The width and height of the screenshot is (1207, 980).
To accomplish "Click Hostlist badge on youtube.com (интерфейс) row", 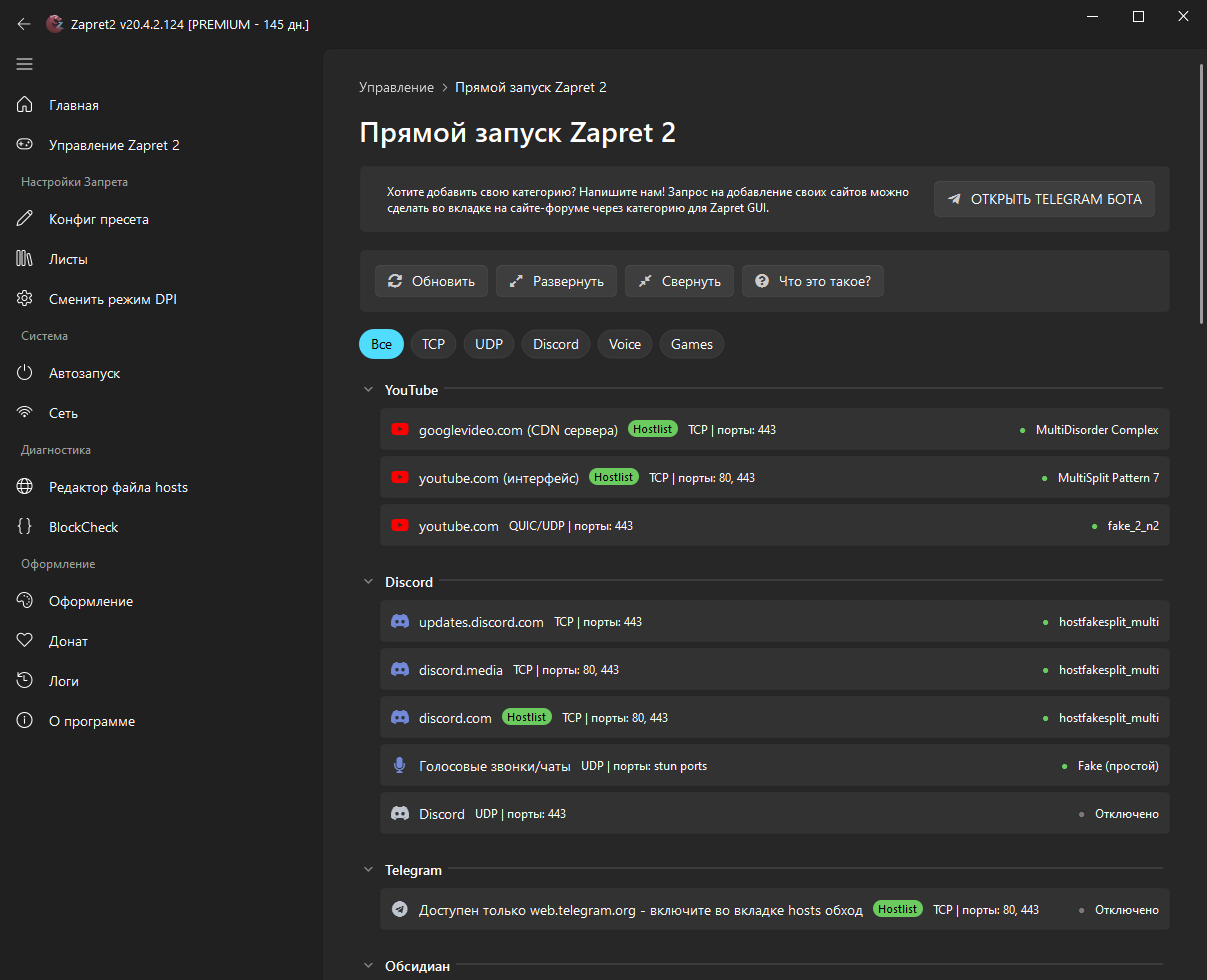I will pyautogui.click(x=614, y=477).
